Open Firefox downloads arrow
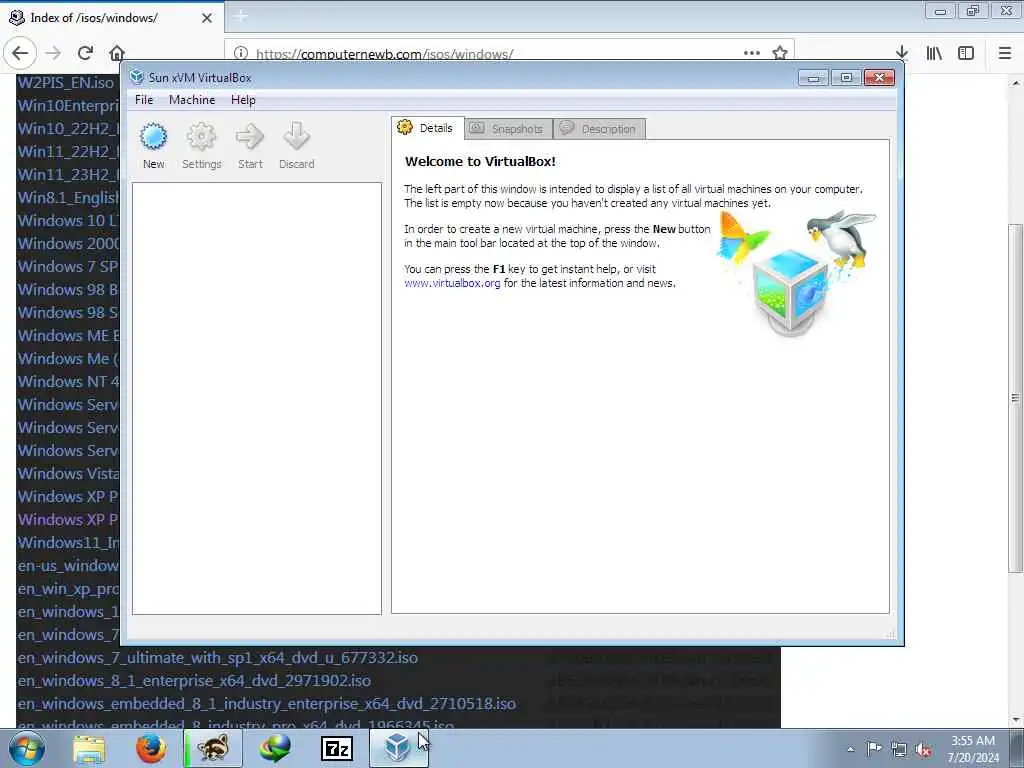 tap(902, 53)
